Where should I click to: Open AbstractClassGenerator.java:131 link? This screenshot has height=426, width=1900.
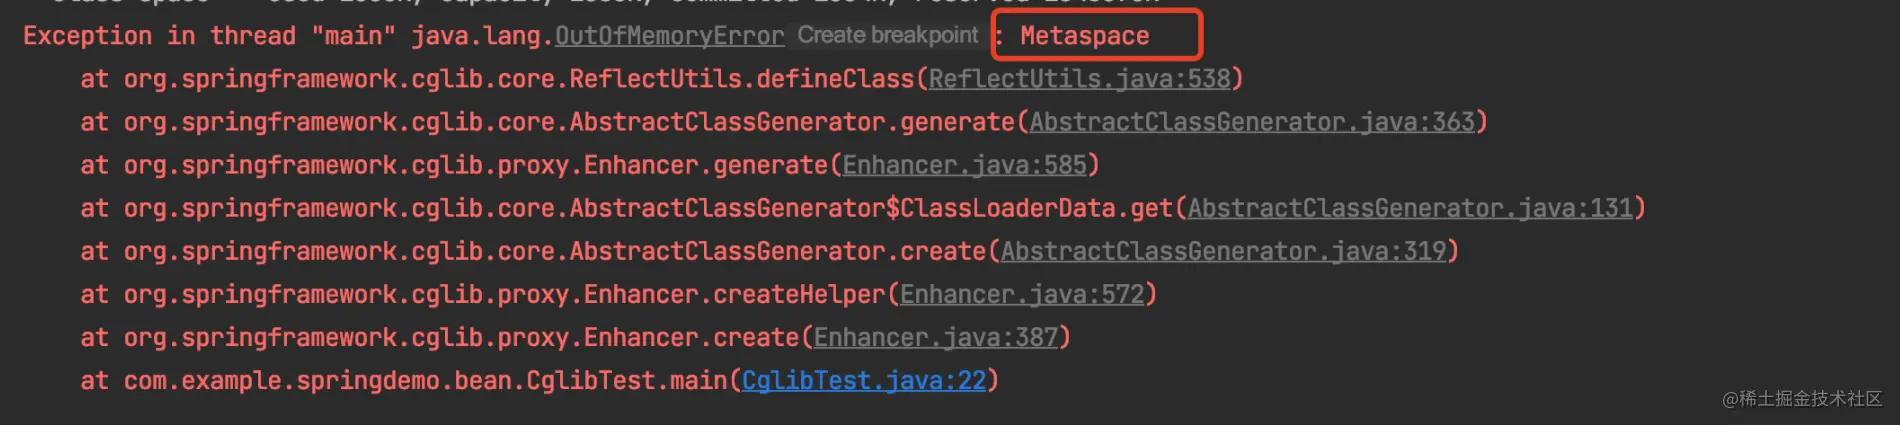(1410, 208)
